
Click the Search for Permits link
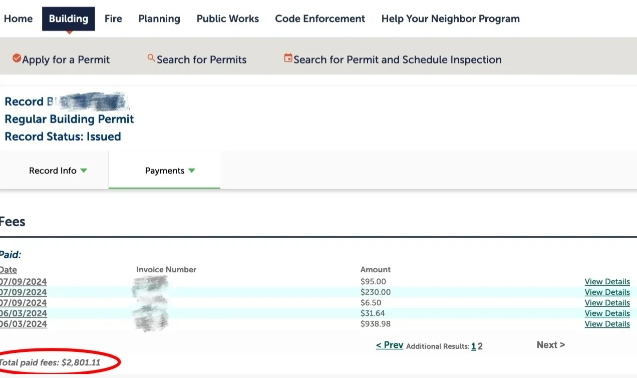202,59
